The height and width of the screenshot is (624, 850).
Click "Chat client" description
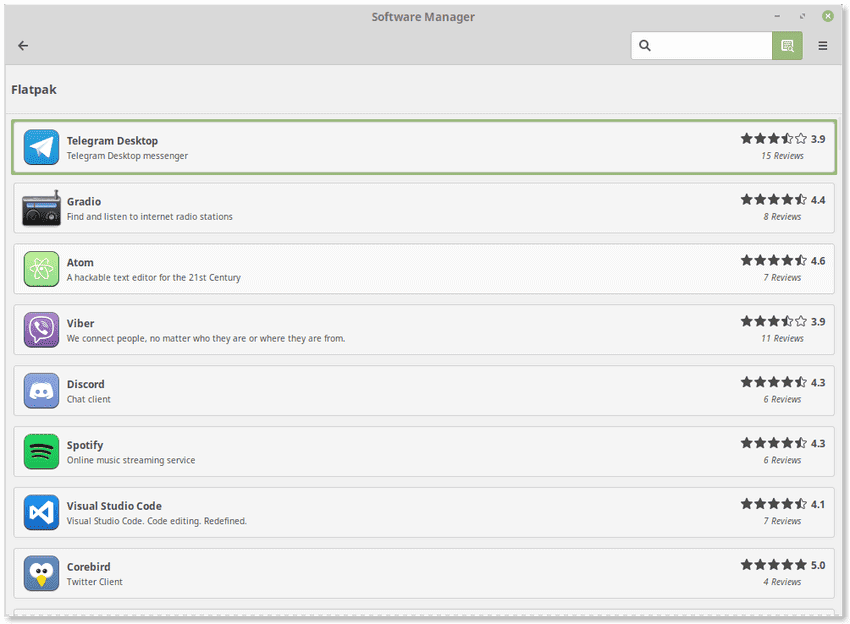click(89, 400)
